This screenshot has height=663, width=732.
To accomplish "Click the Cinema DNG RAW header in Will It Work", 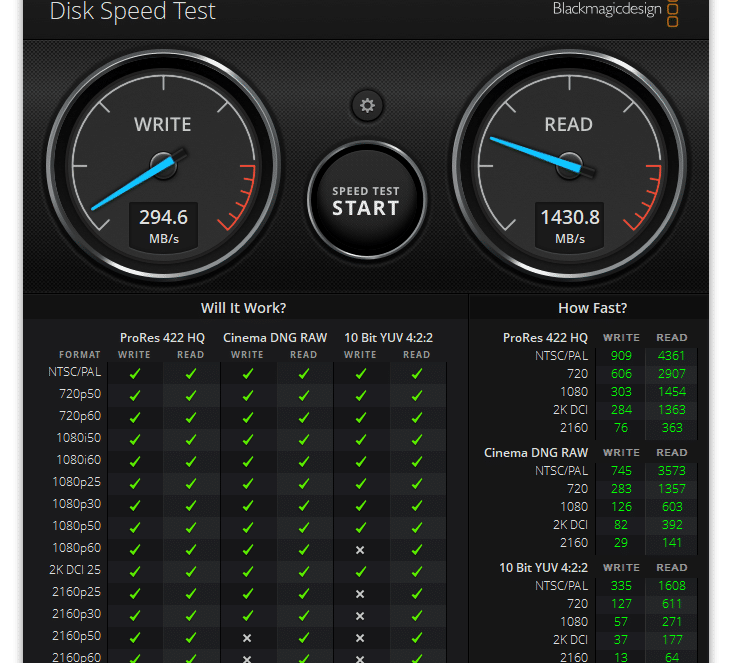I will [x=275, y=338].
